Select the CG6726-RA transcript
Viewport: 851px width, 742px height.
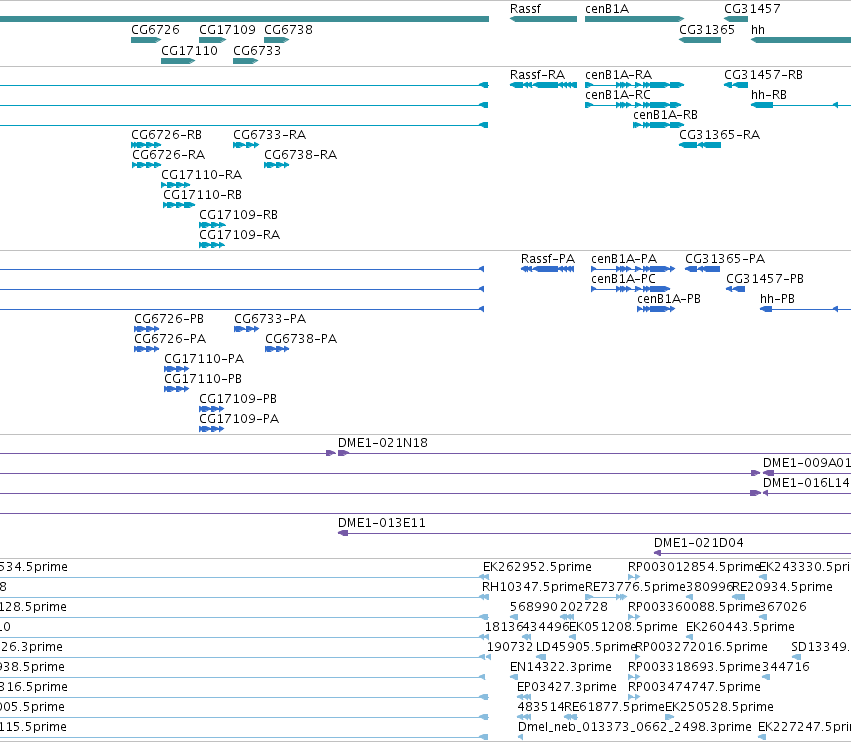click(147, 165)
